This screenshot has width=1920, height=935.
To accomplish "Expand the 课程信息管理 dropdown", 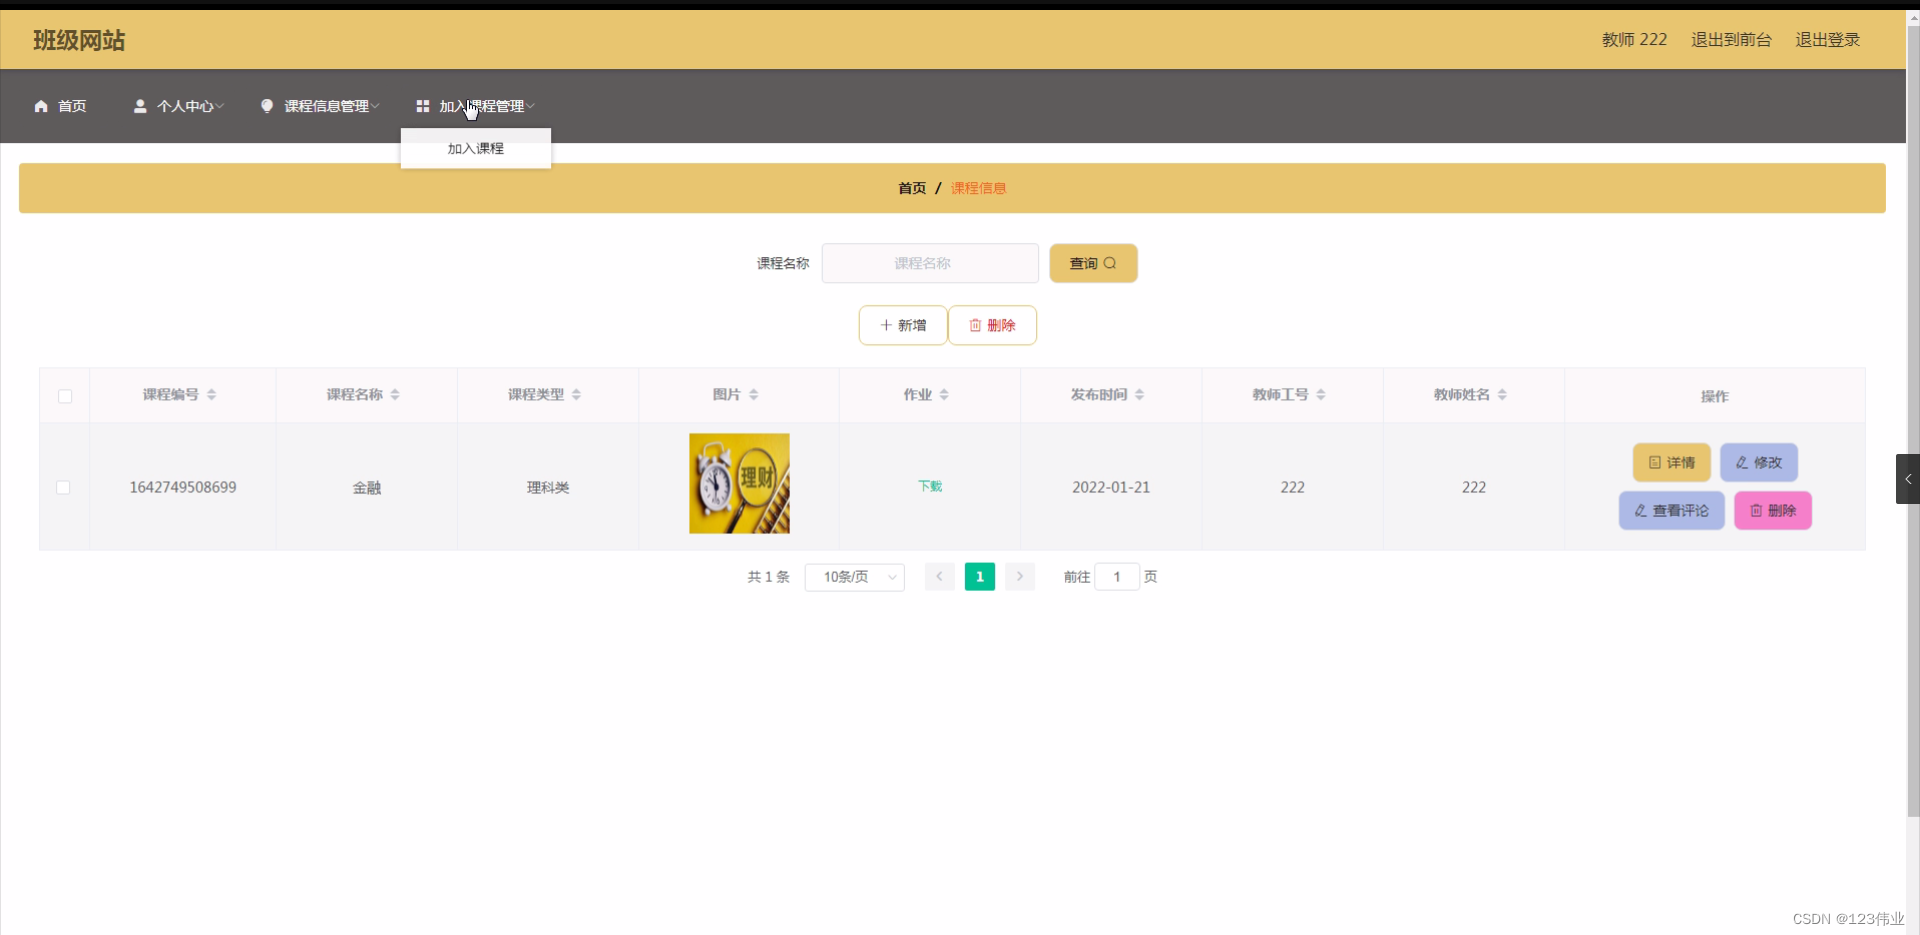I will coord(325,106).
